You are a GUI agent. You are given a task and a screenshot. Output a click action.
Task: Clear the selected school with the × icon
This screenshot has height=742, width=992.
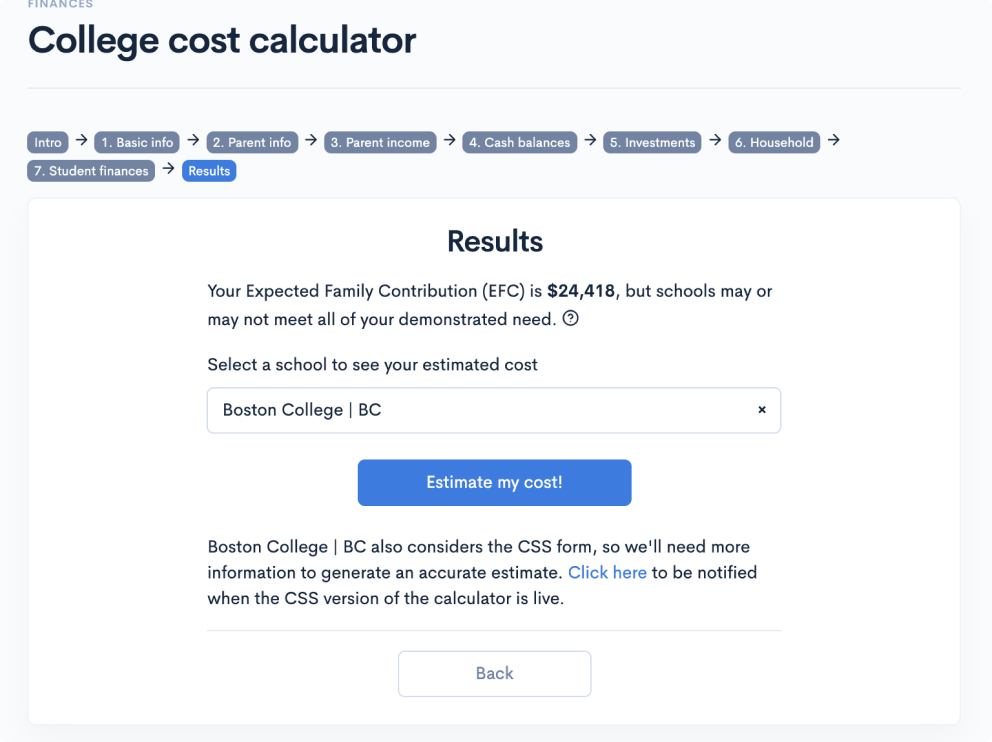[x=761, y=409]
